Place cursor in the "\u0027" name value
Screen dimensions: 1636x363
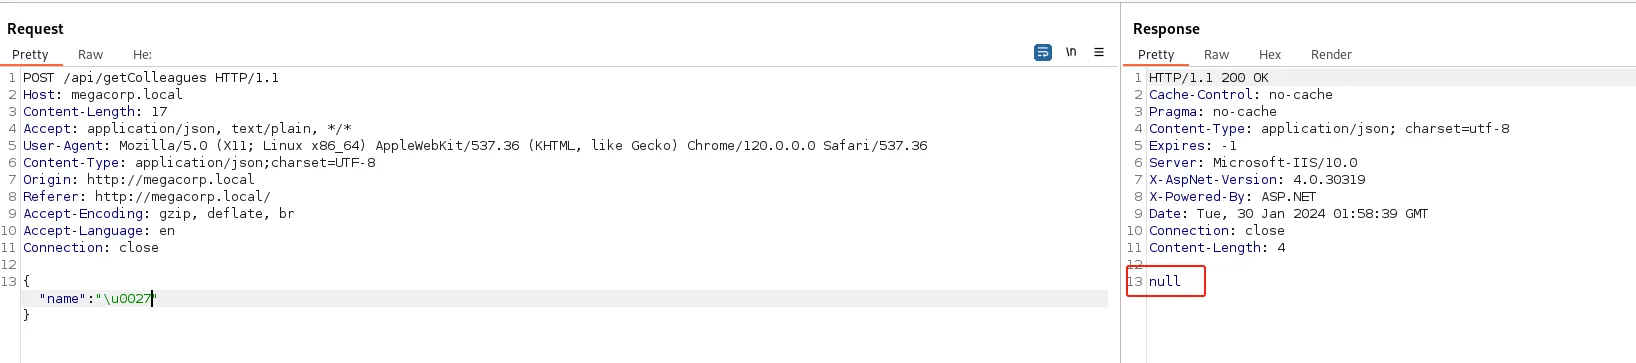point(126,299)
